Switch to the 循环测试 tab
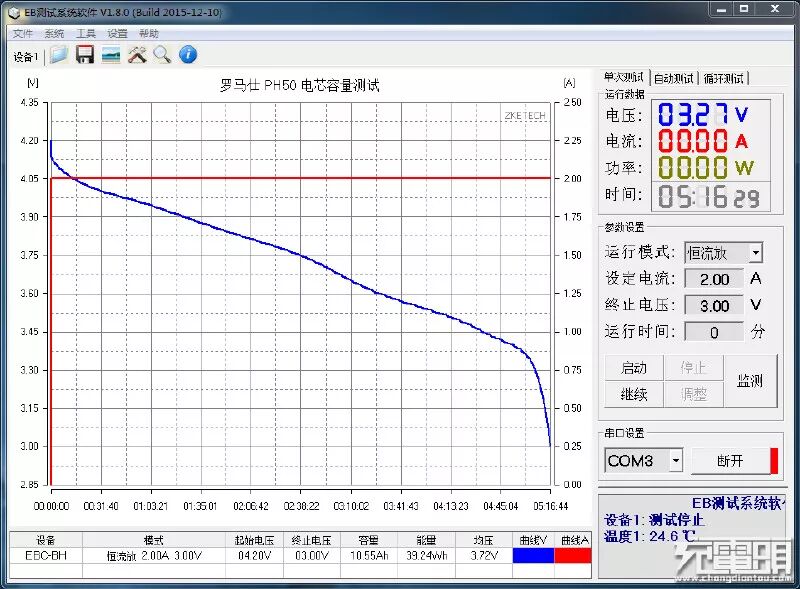The image size is (800, 589). click(x=723, y=79)
